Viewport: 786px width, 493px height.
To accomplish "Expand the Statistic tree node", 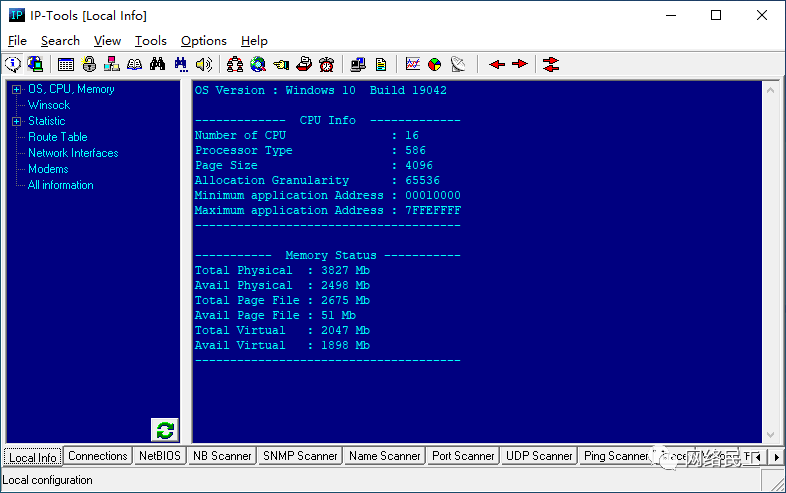I will click(x=17, y=121).
